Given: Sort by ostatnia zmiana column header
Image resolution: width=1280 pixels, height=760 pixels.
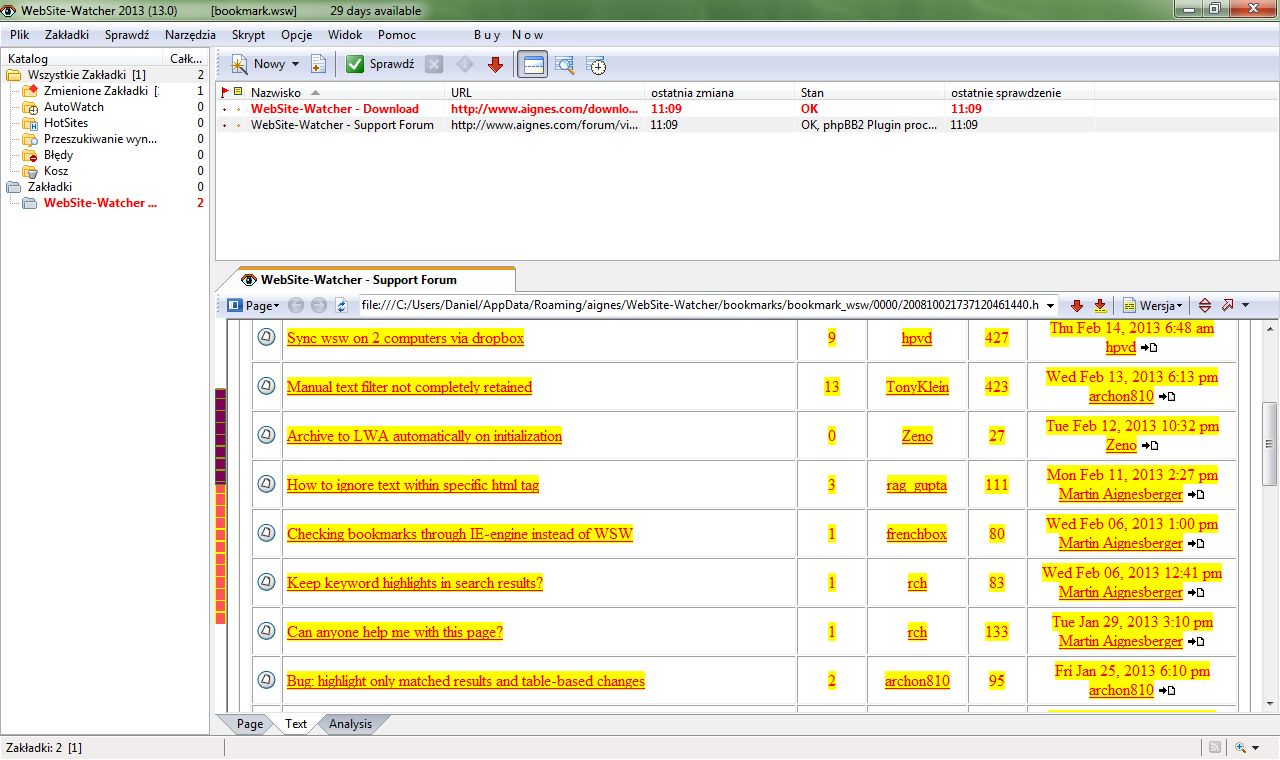Looking at the screenshot, I should pos(721,92).
